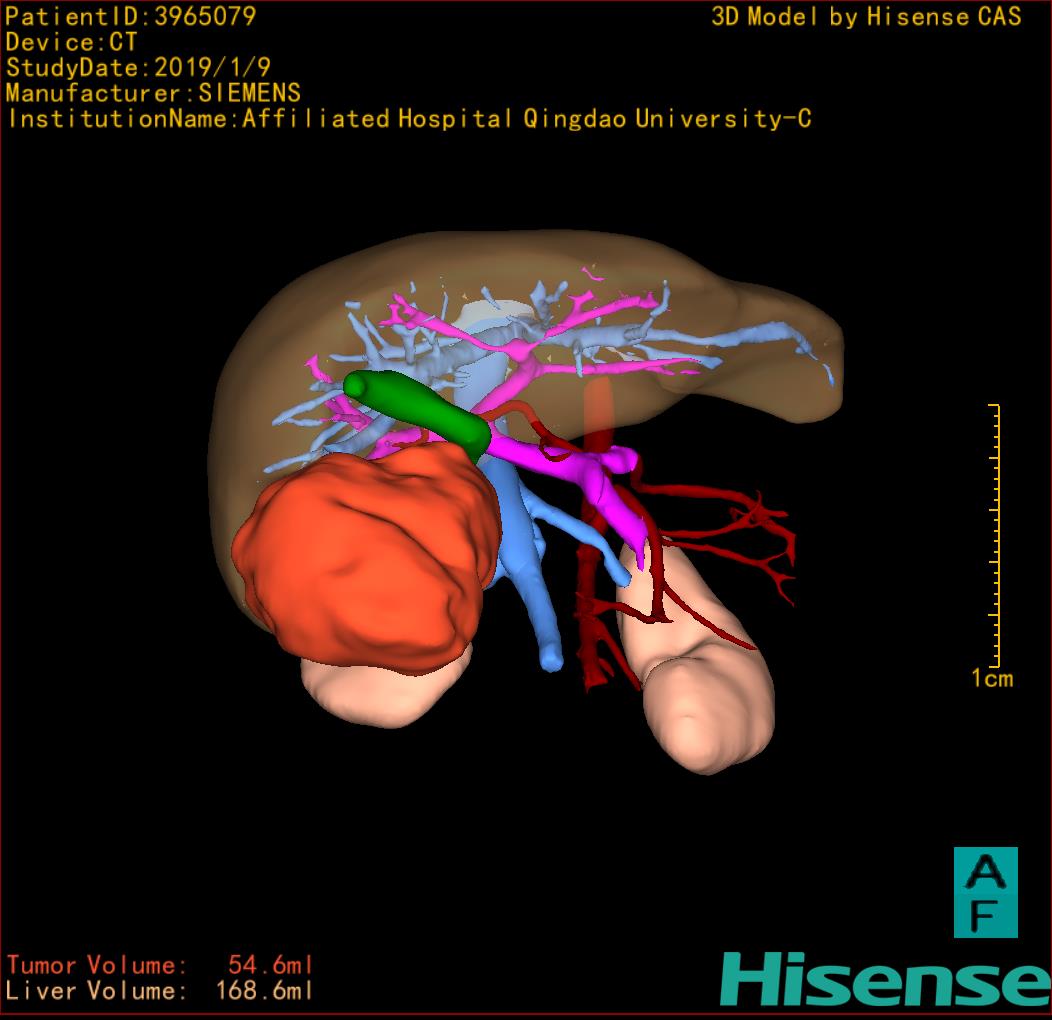Click the Tumor Volume readout
1052x1020 pixels.
coord(160,965)
